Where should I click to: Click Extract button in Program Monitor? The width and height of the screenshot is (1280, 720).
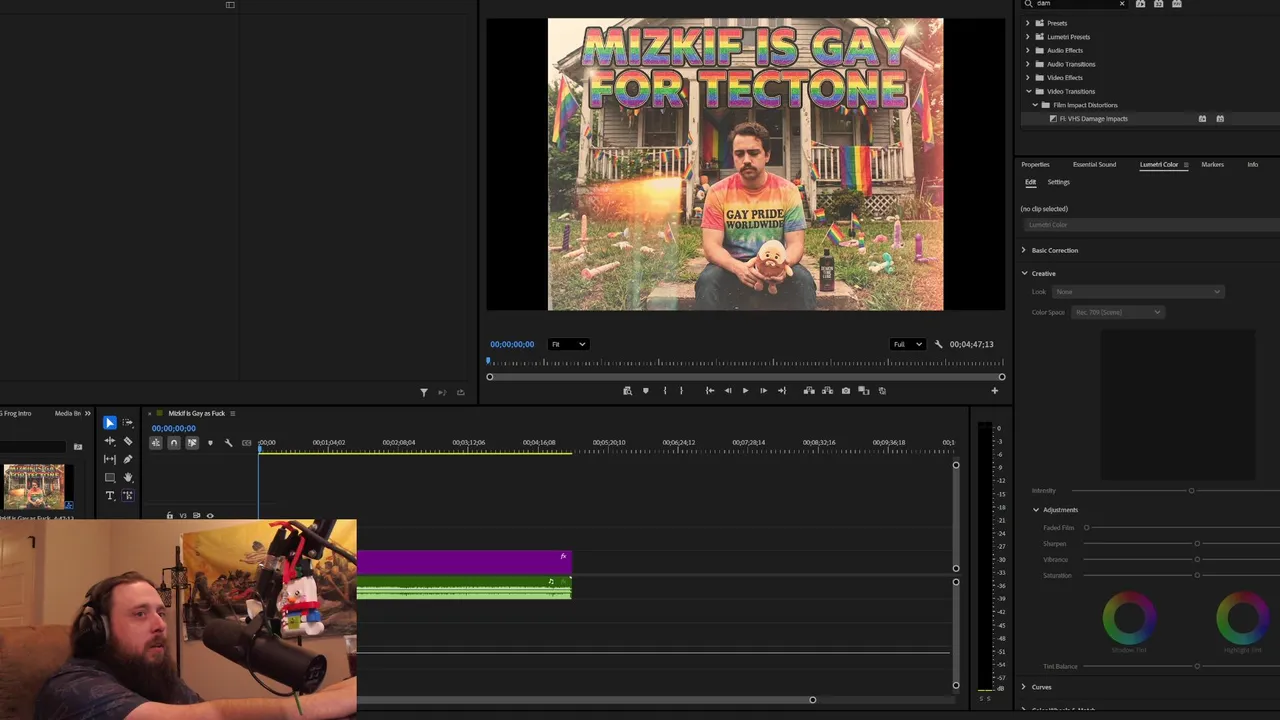tap(827, 391)
